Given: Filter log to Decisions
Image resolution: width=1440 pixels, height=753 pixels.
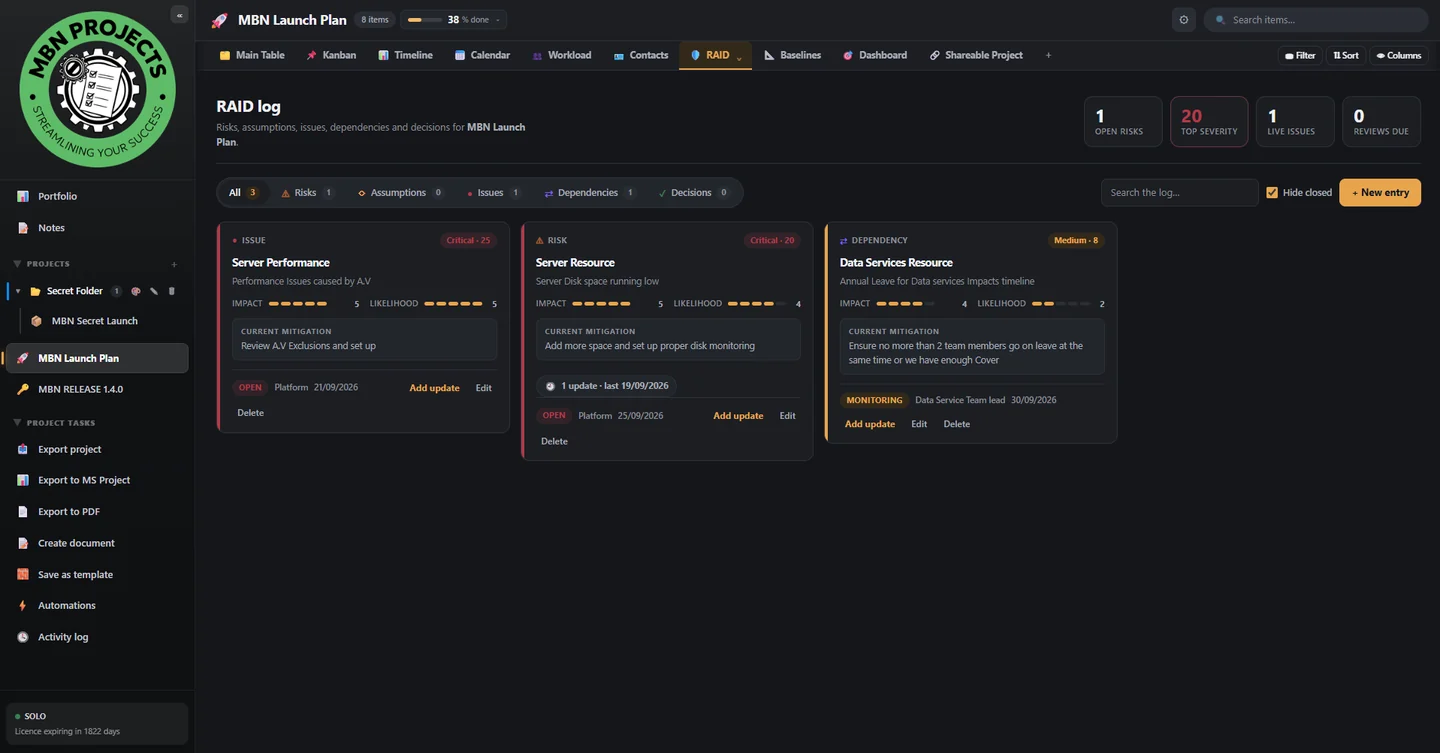Looking at the screenshot, I should pyautogui.click(x=694, y=192).
